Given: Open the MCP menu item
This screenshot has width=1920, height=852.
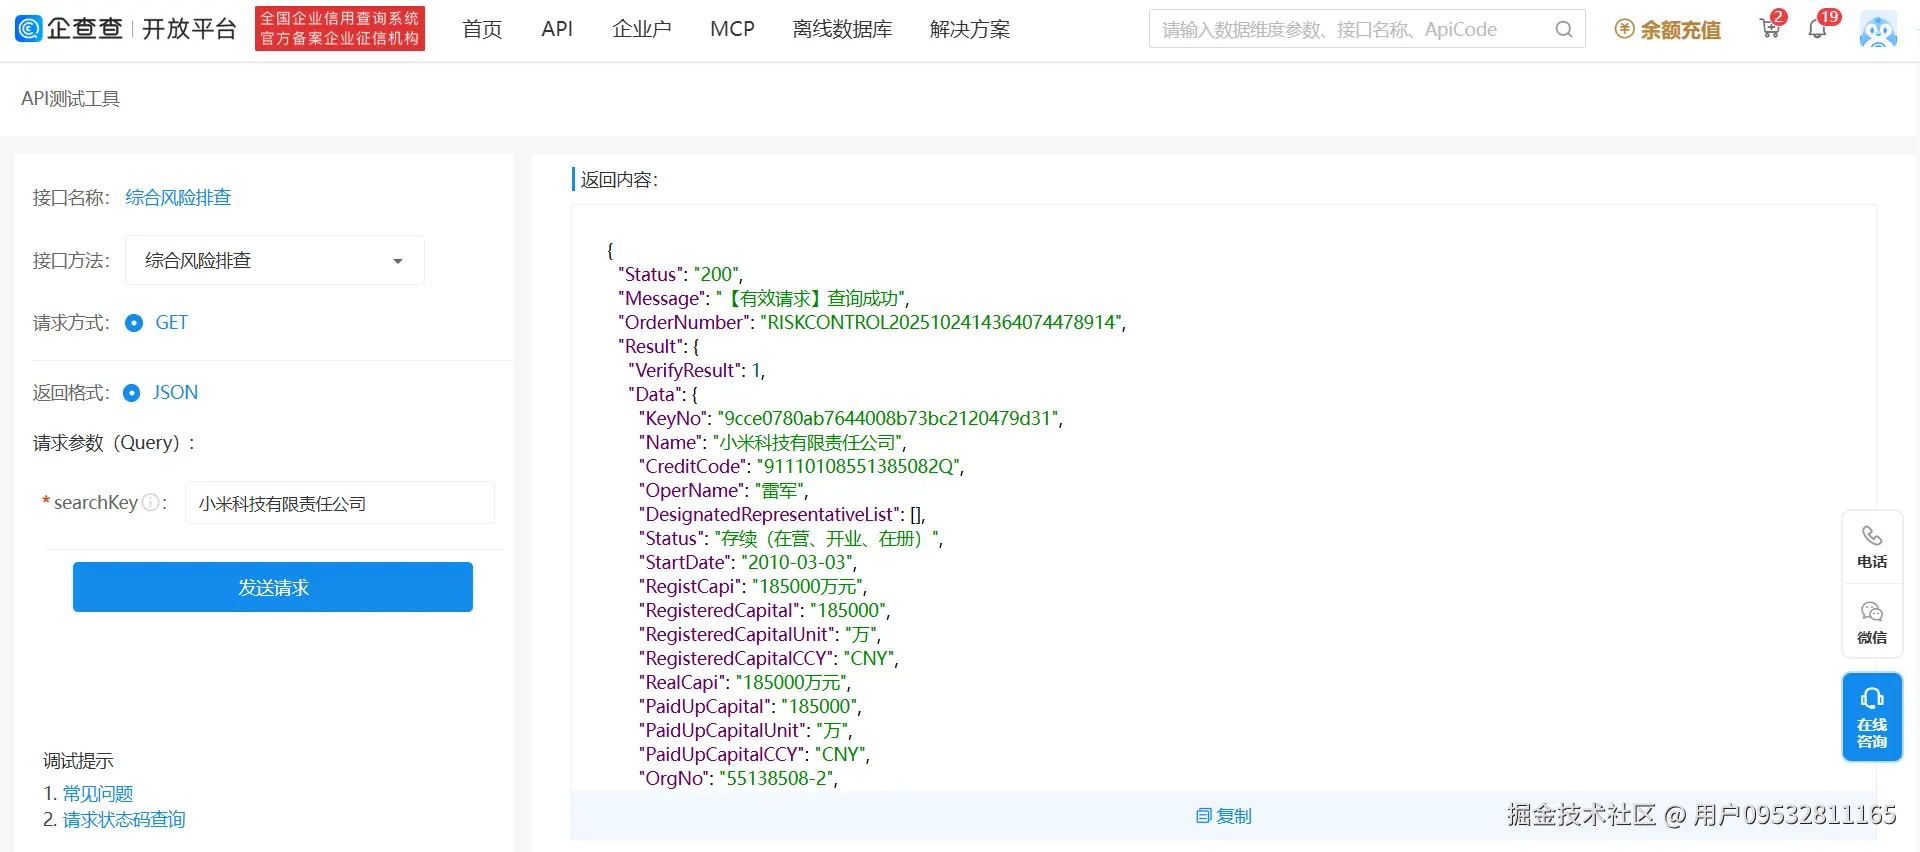Looking at the screenshot, I should 732,29.
